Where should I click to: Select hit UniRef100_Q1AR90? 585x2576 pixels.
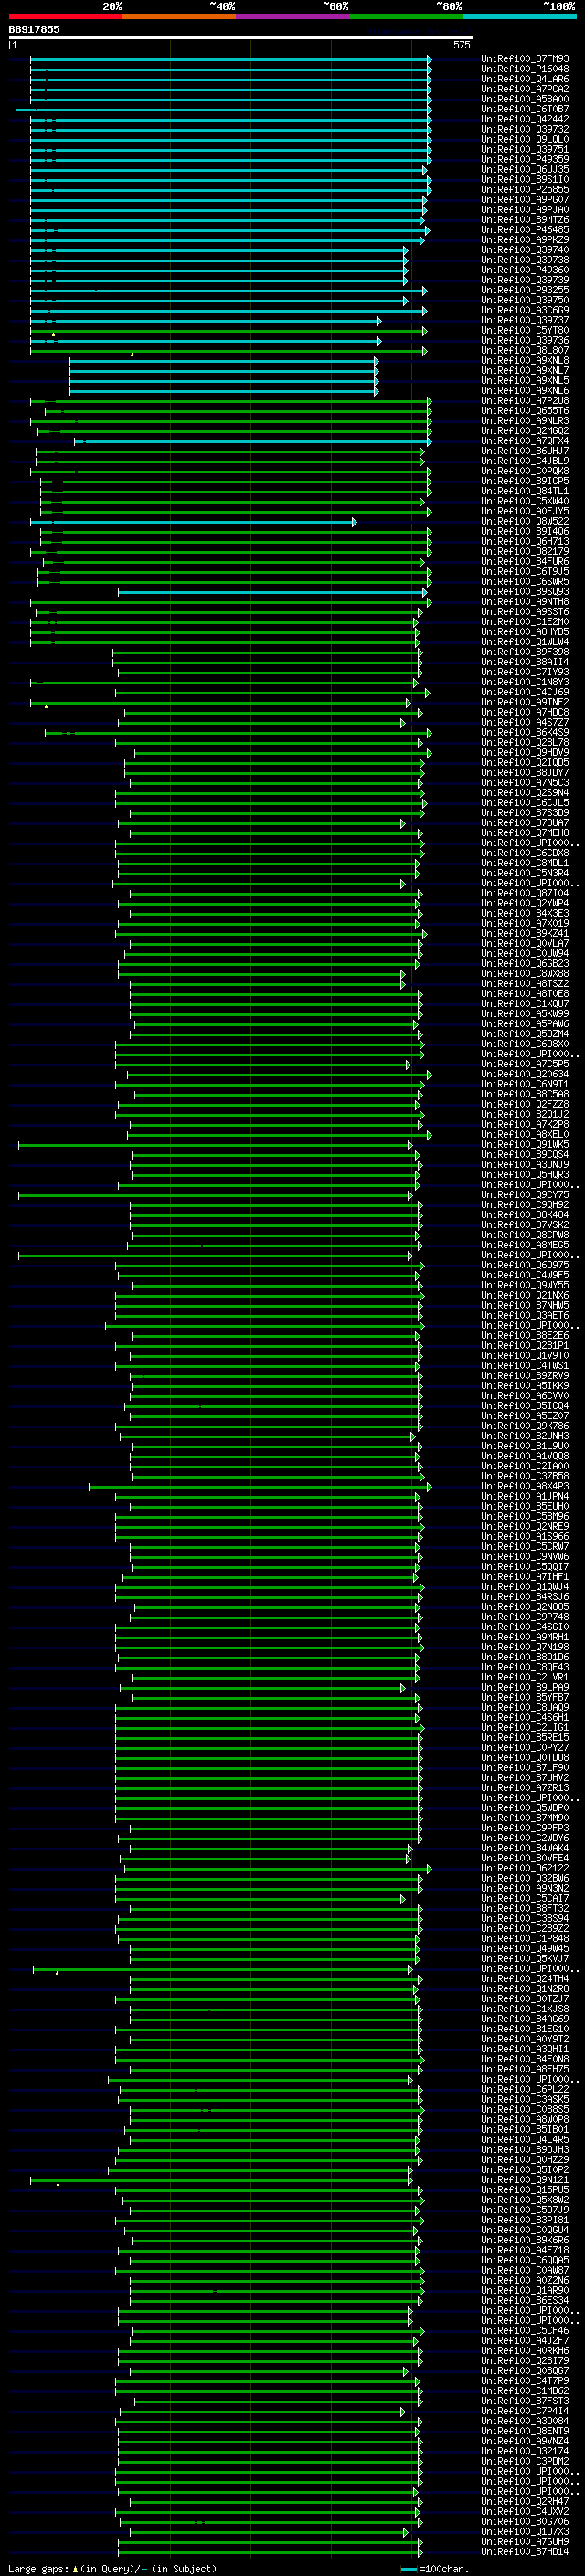[525, 2290]
